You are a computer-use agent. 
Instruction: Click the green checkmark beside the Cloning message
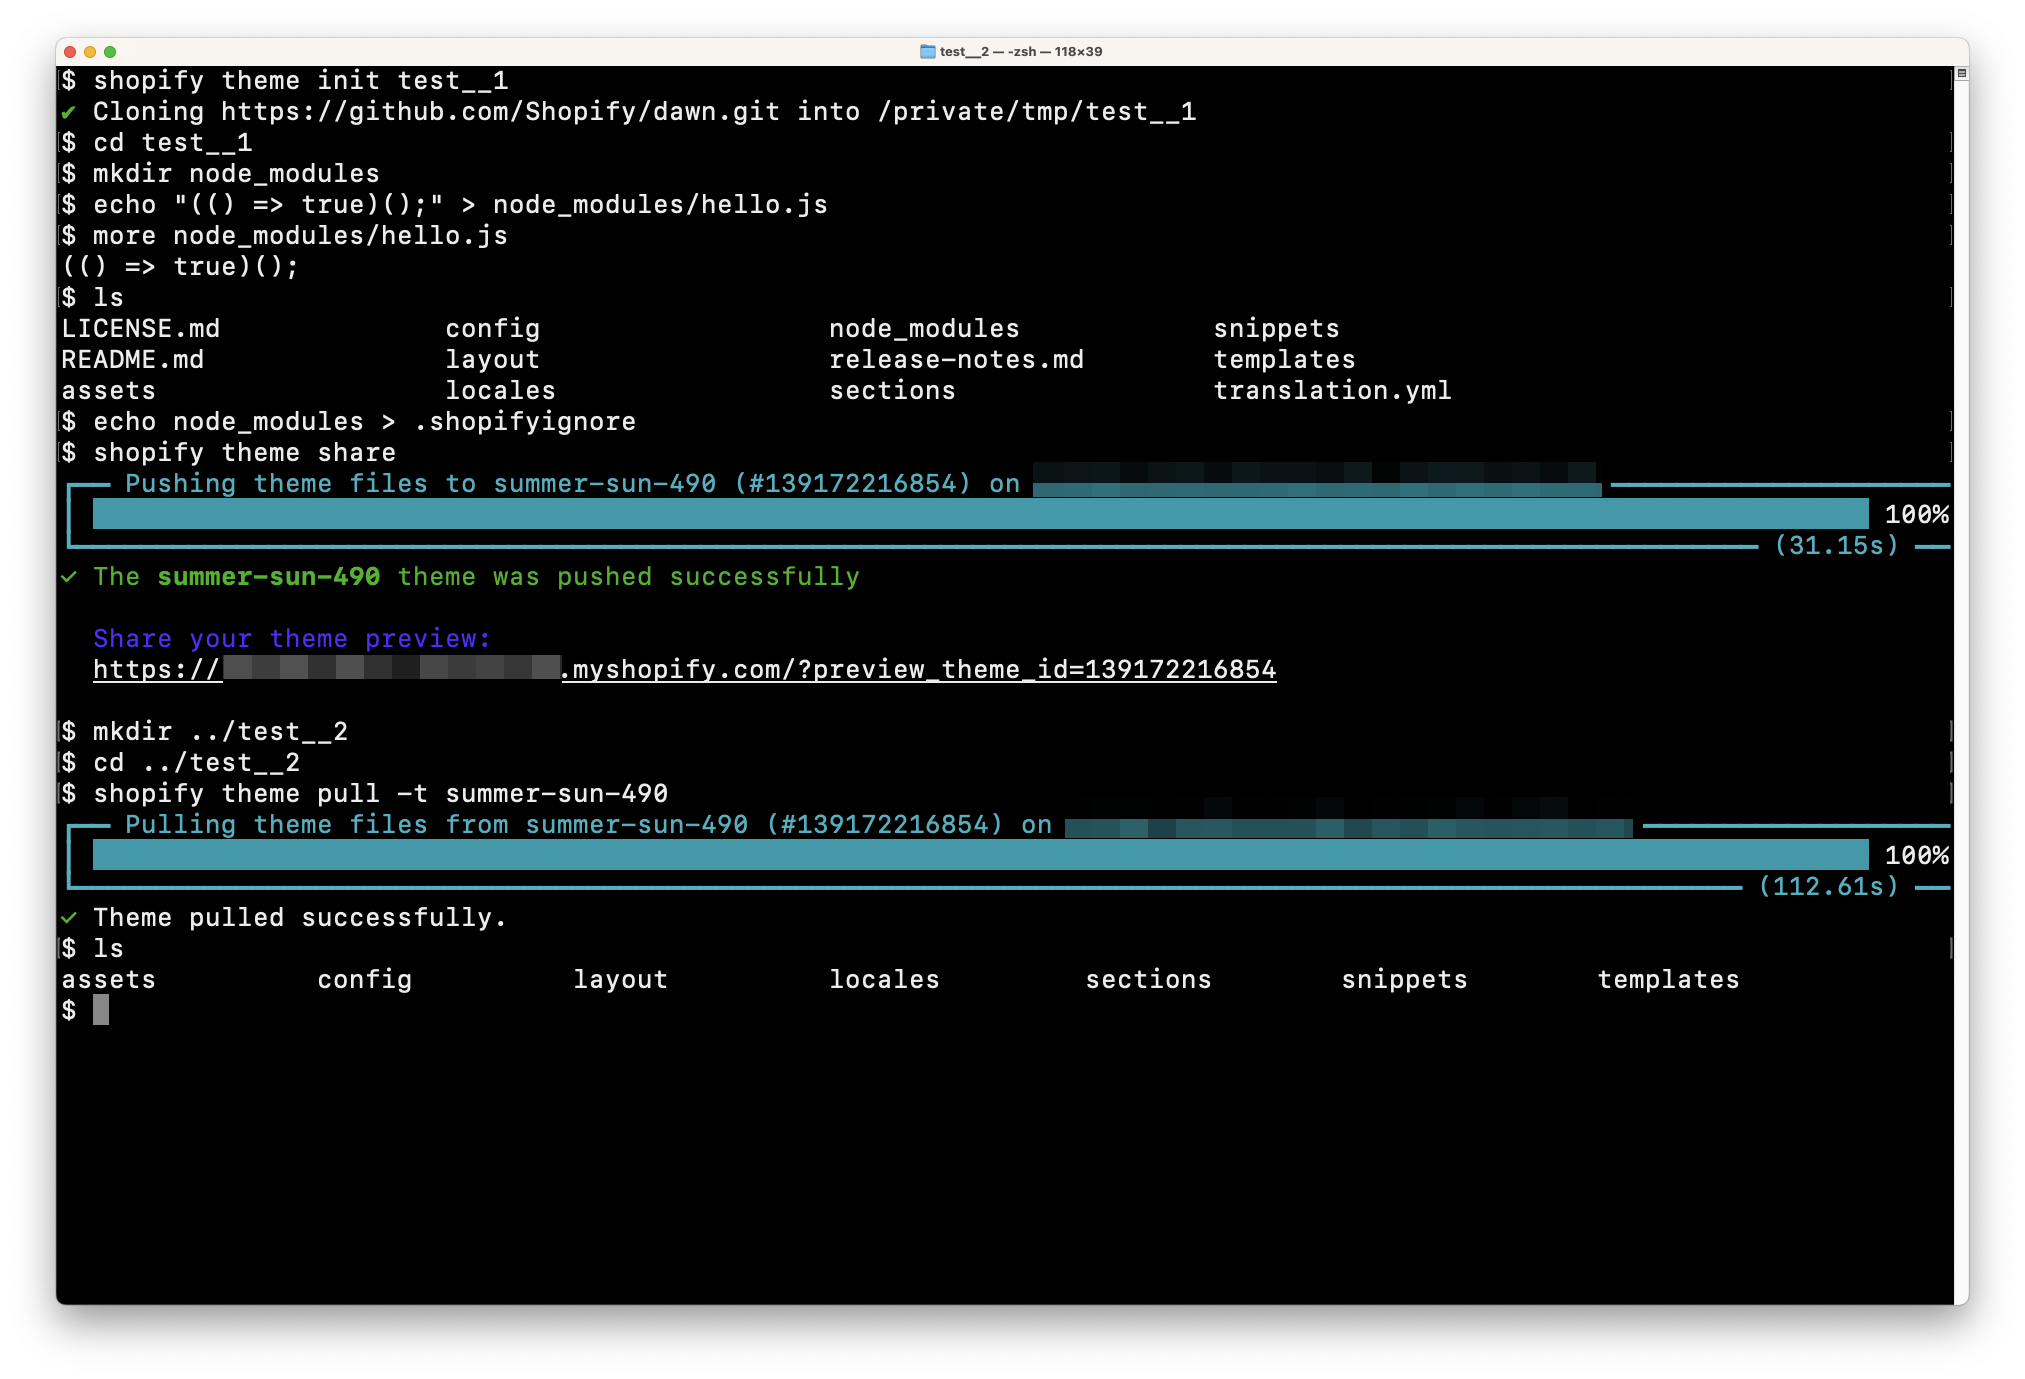pos(68,112)
